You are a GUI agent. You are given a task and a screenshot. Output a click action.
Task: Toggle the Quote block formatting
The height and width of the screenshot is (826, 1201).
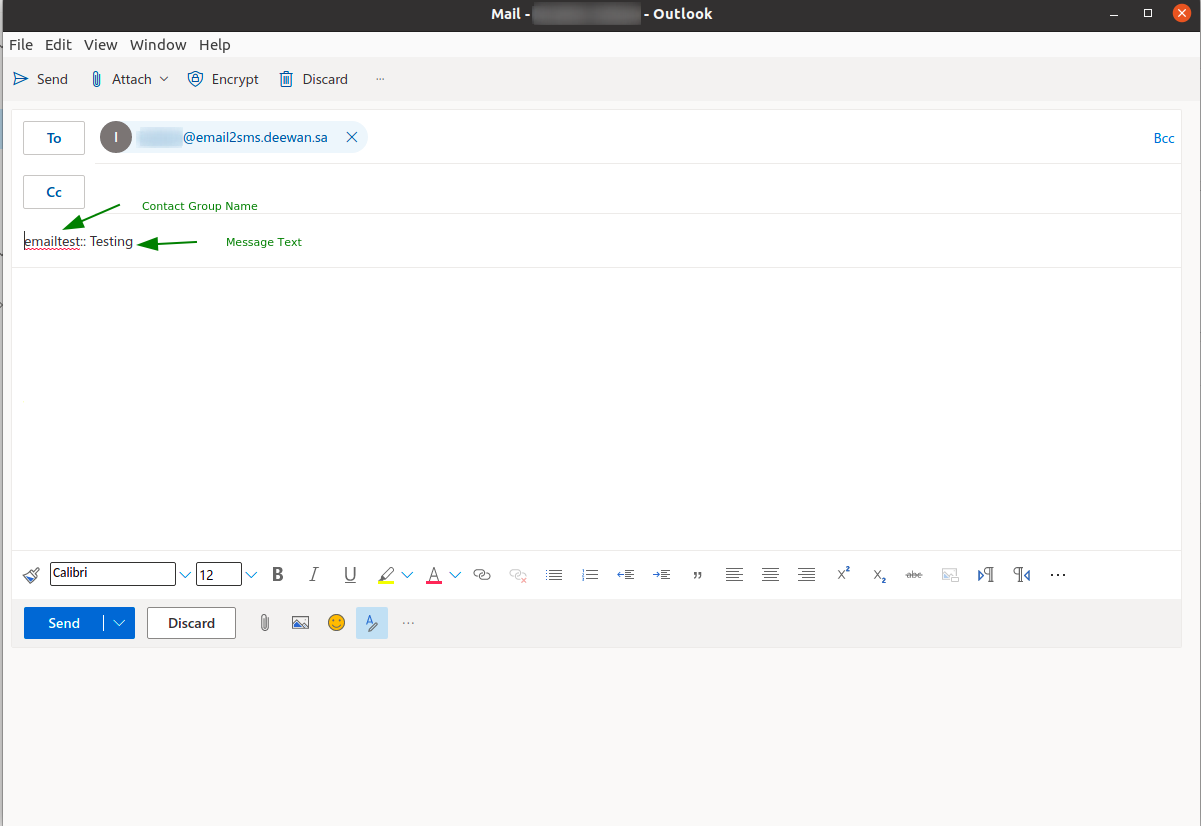(698, 575)
